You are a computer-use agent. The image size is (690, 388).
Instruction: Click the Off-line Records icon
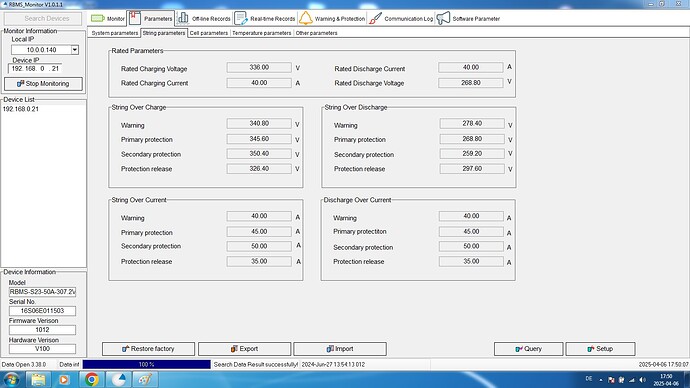pos(183,18)
